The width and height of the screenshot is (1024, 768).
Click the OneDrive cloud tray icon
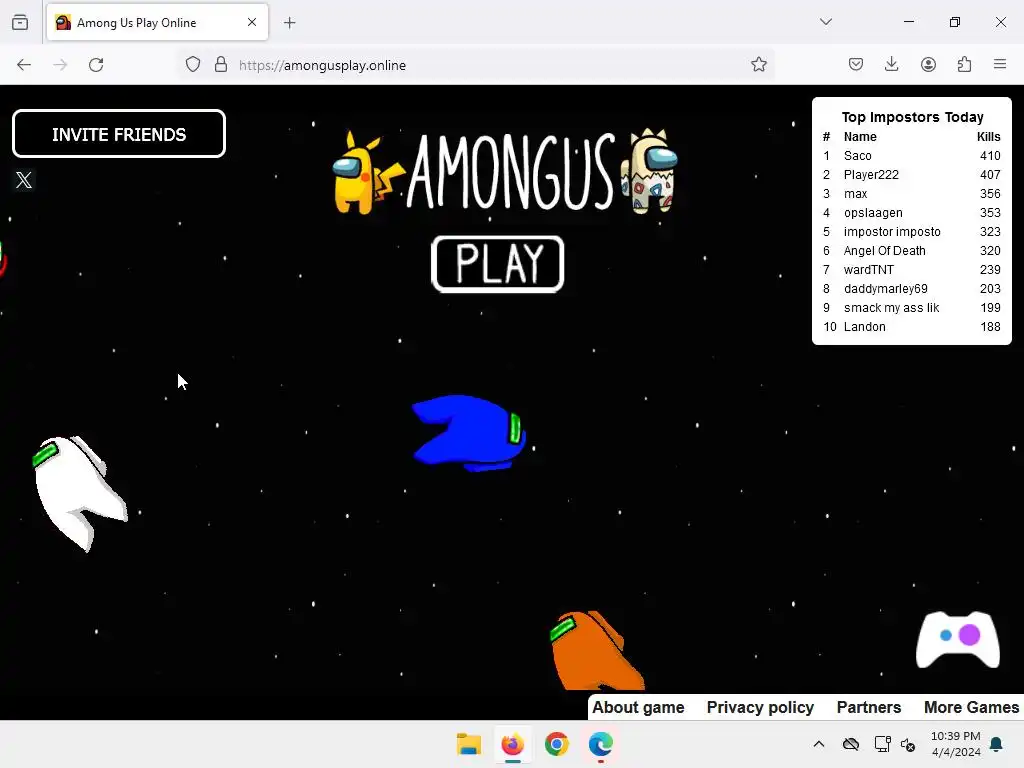coord(850,744)
